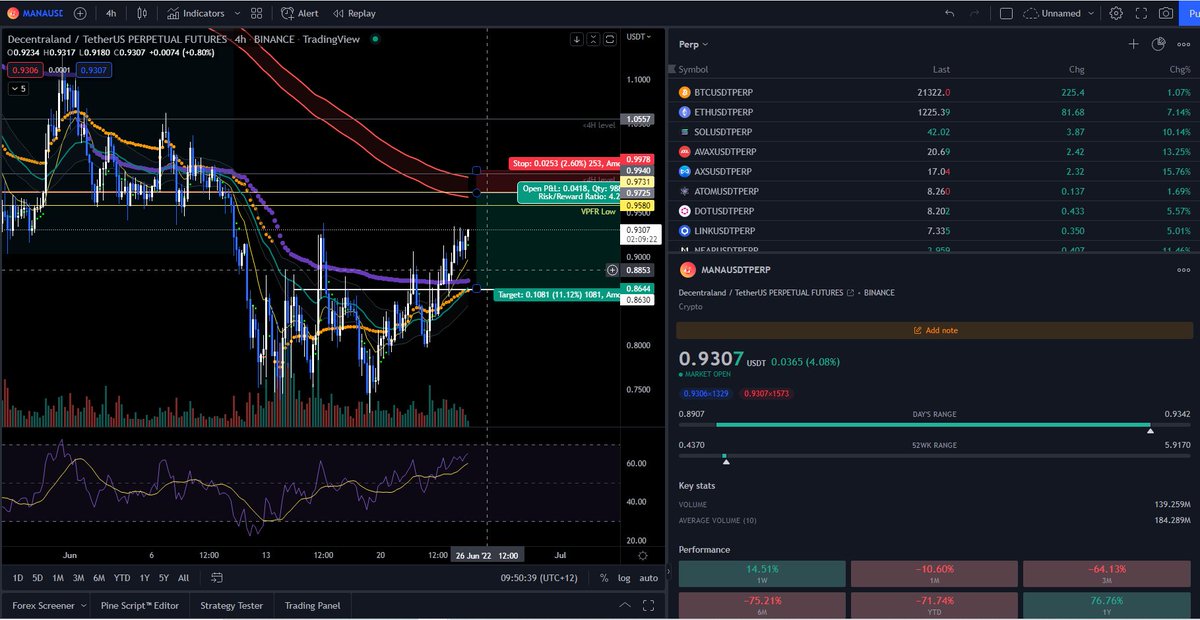1200x620 pixels.
Task: Open the Perp watchlist dropdown
Action: (693, 44)
